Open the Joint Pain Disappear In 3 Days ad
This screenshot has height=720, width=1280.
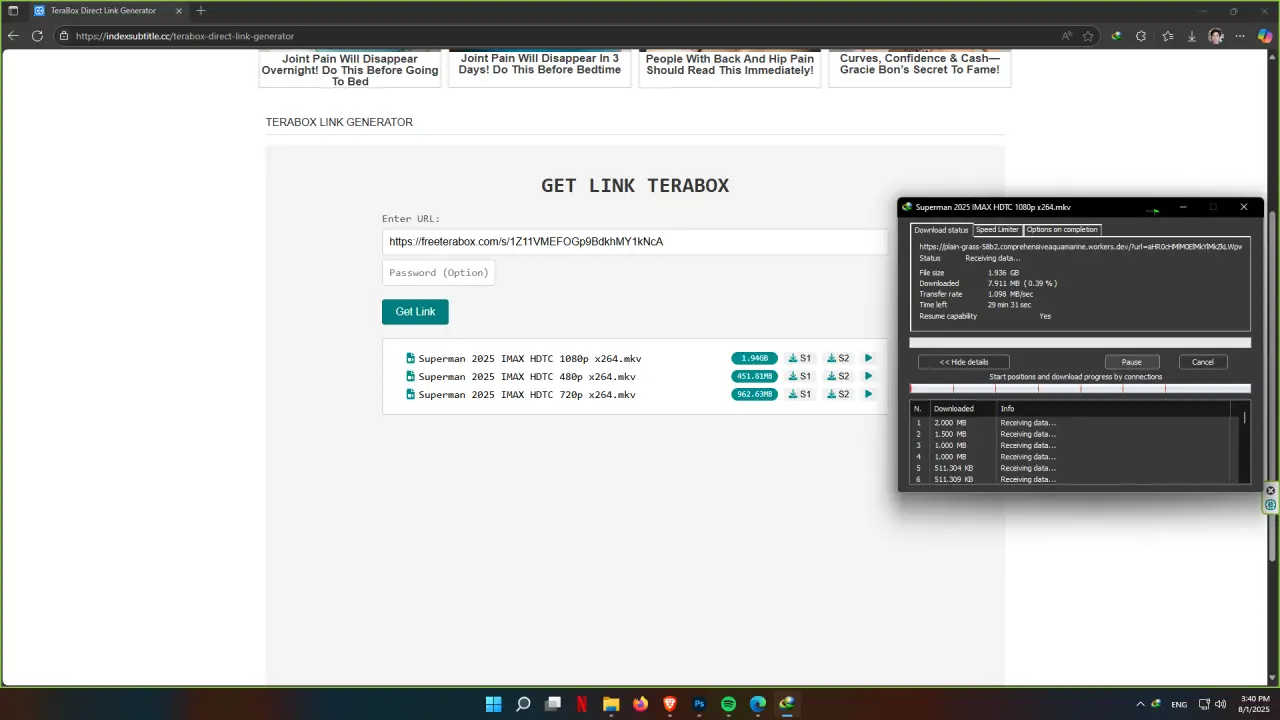point(540,68)
